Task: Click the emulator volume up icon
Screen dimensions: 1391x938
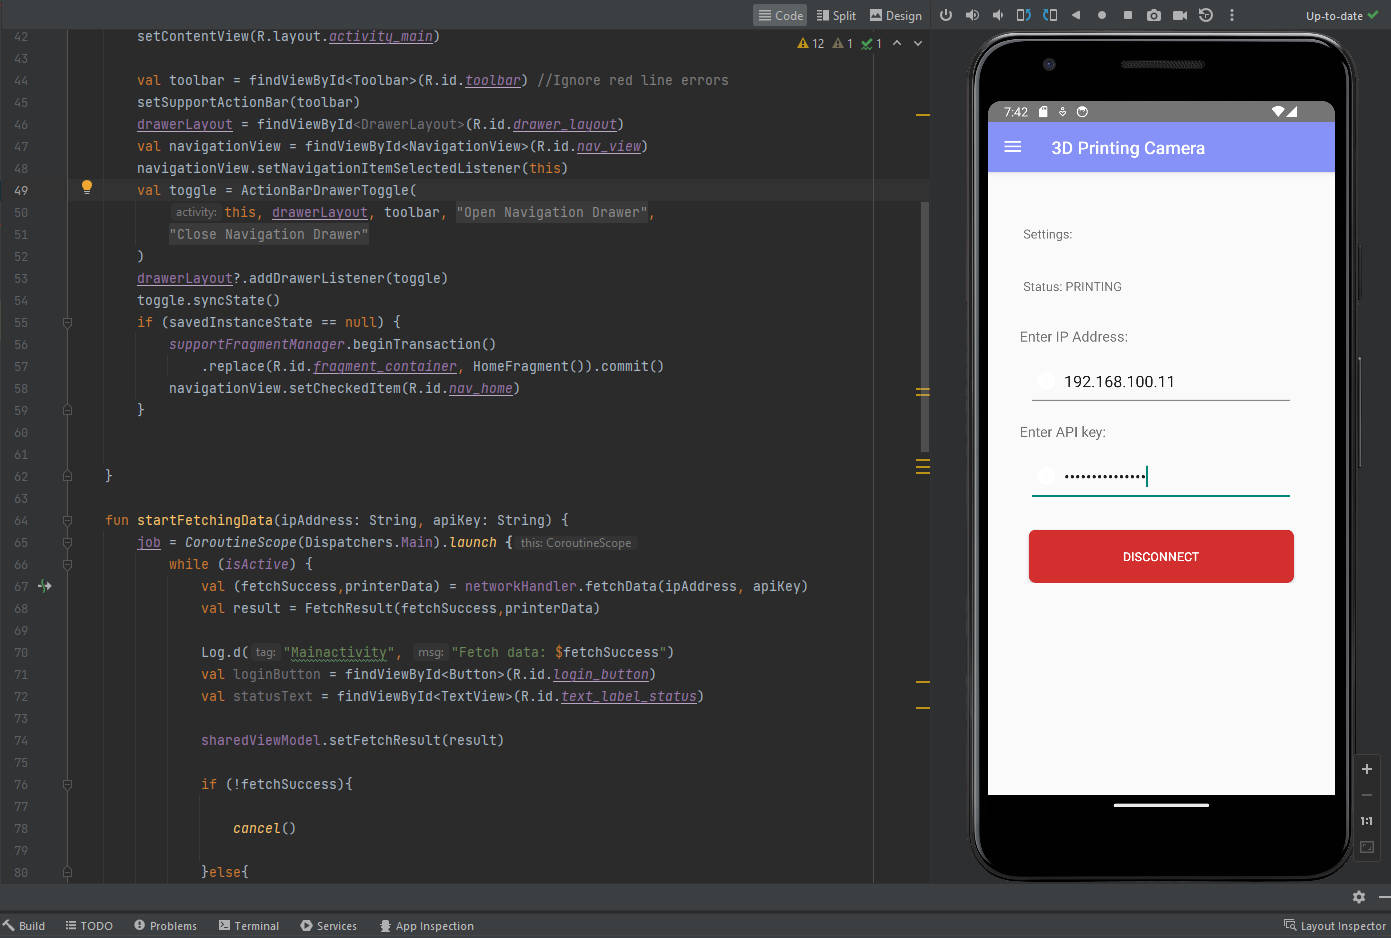Action: (x=972, y=15)
